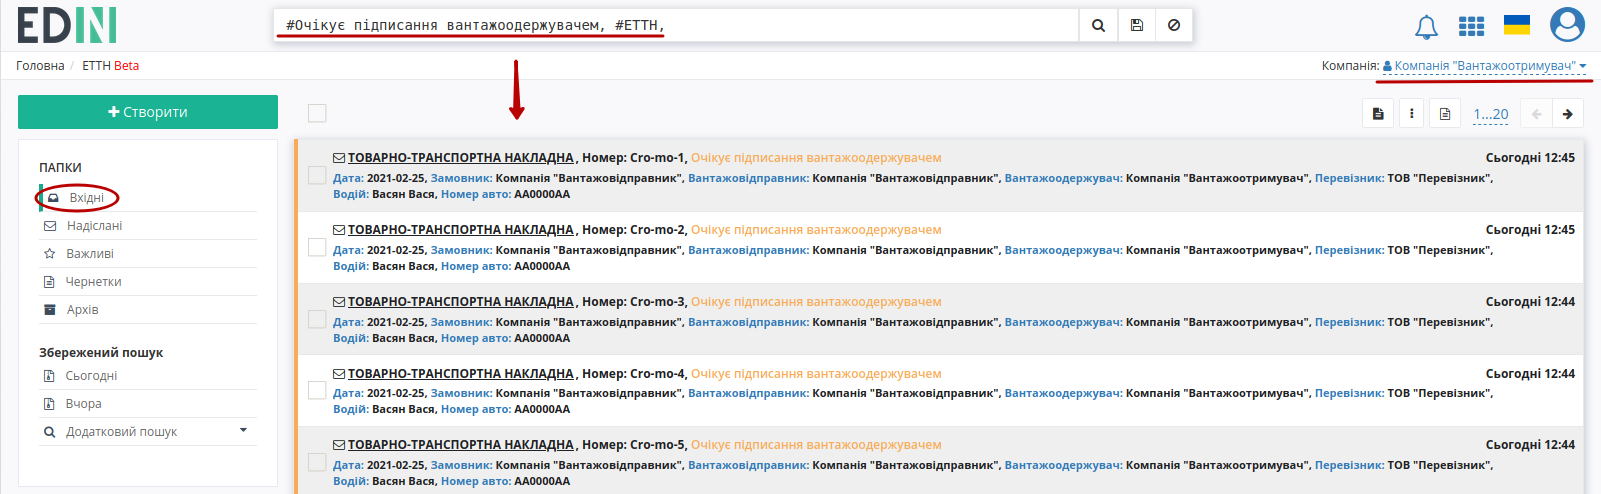Click the filled document icon button
1601x494 pixels.
coord(1378,114)
